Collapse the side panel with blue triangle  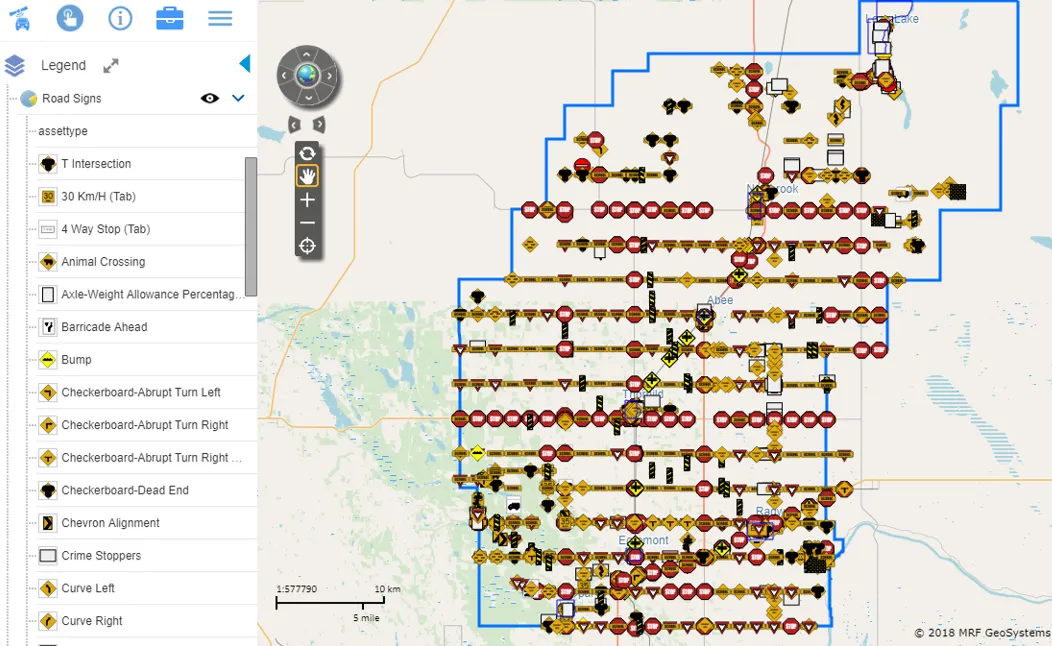[x=245, y=64]
